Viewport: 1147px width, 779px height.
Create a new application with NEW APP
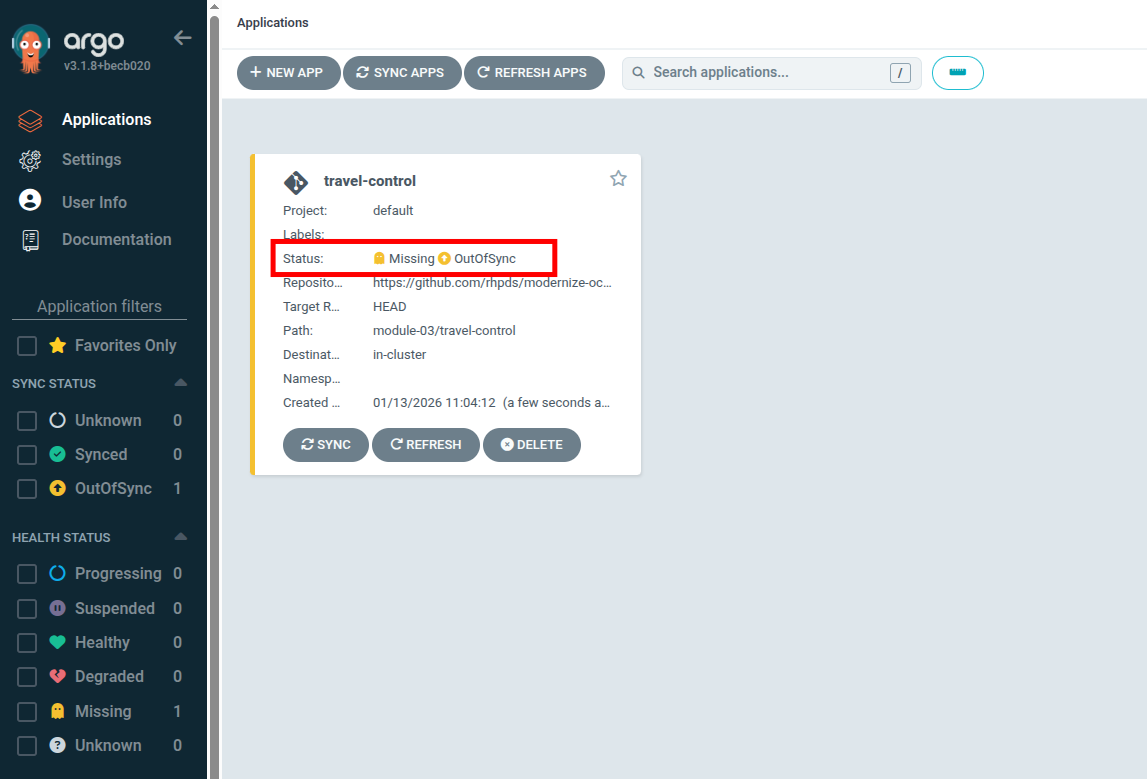(x=288, y=72)
